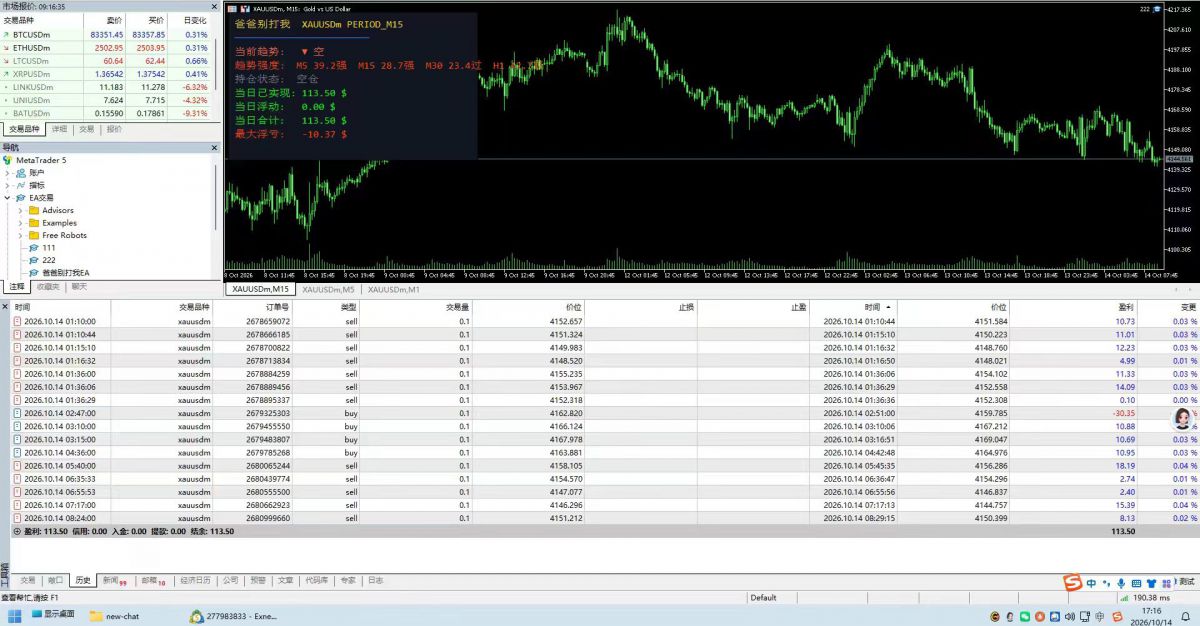Click the notification bell in the taskbar

1186,615
